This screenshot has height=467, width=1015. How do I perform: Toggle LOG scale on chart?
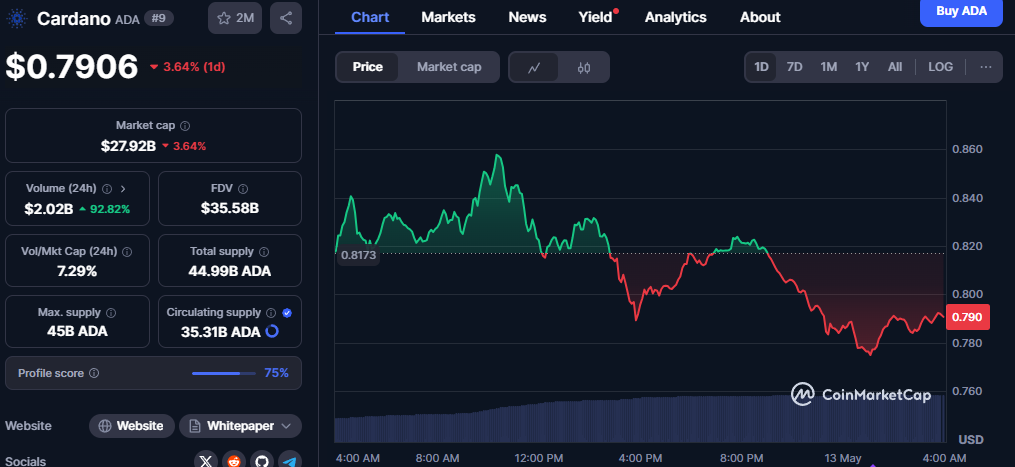(940, 67)
